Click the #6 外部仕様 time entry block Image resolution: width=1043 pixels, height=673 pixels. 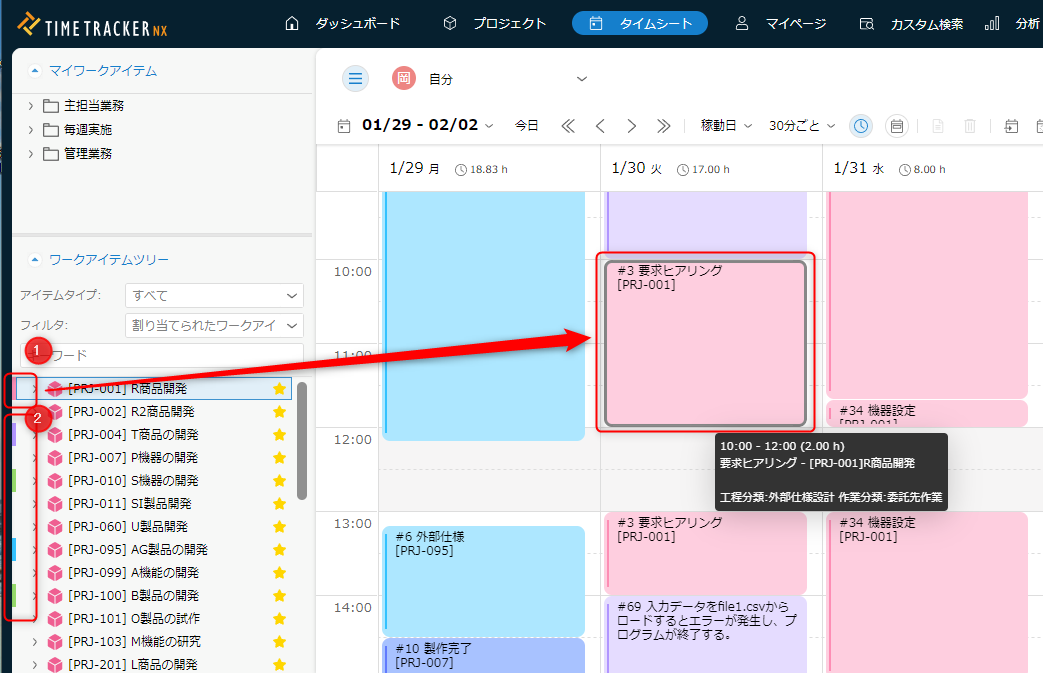[483, 565]
